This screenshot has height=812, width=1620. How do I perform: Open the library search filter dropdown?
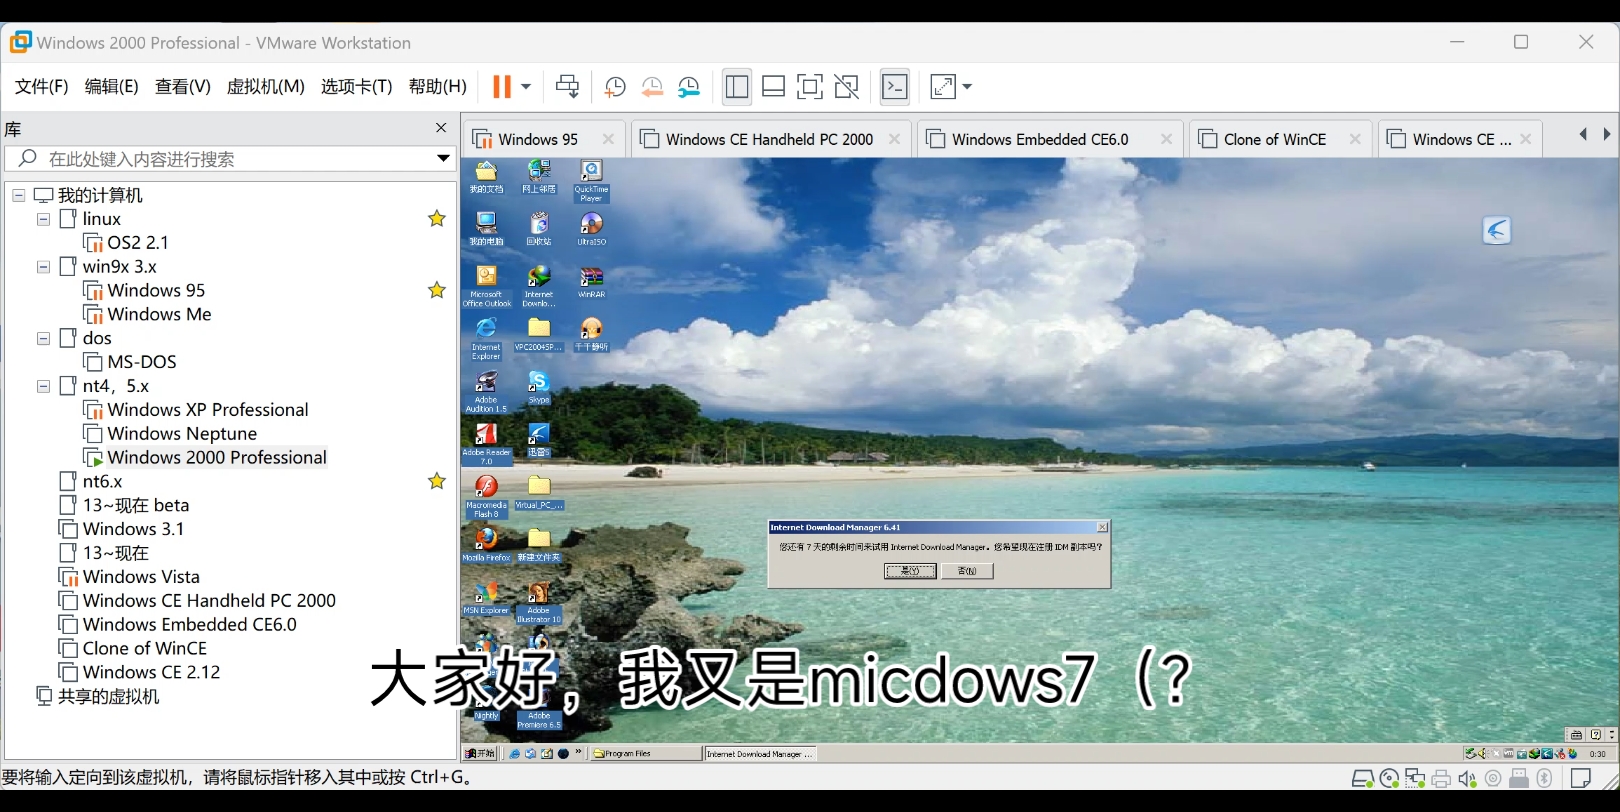[x=443, y=159]
